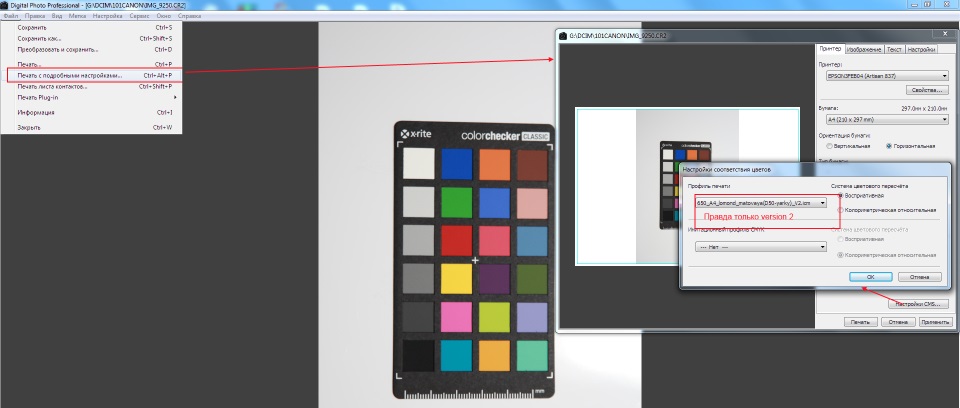Open the Файл menu in the menu bar
The width and height of the screenshot is (960, 408).
click(10, 16)
